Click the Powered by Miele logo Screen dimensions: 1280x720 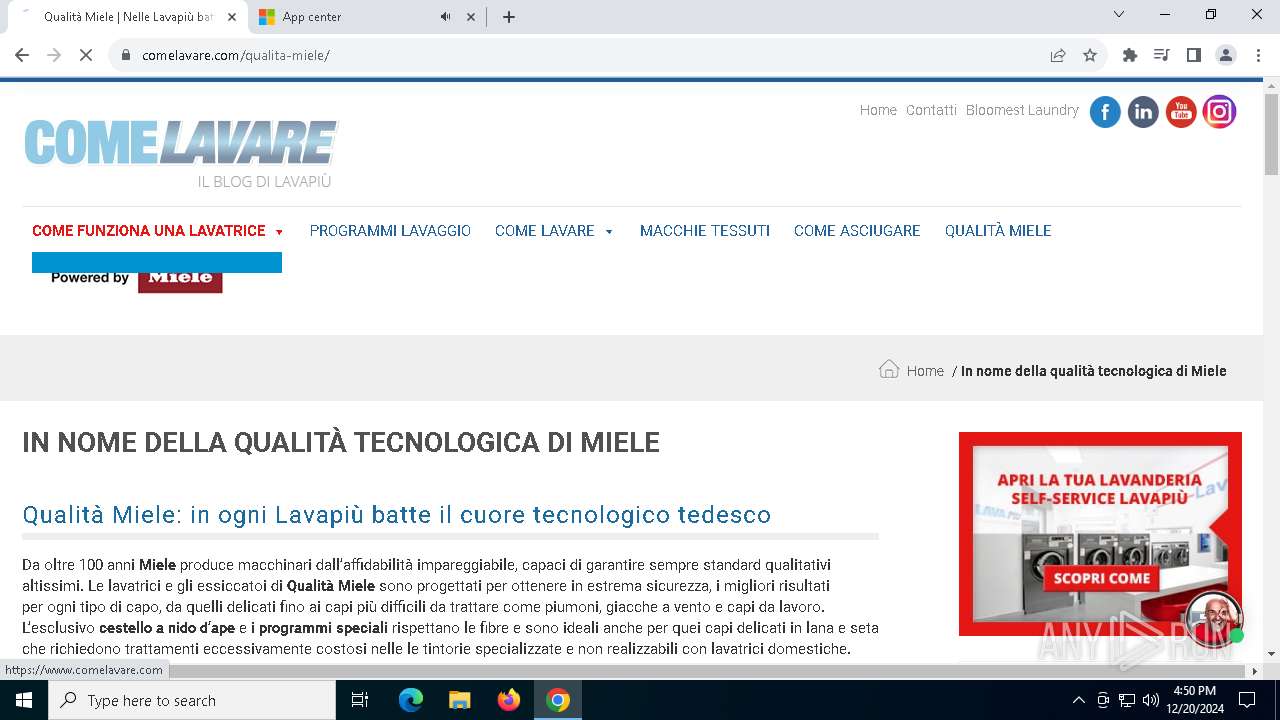coord(136,278)
